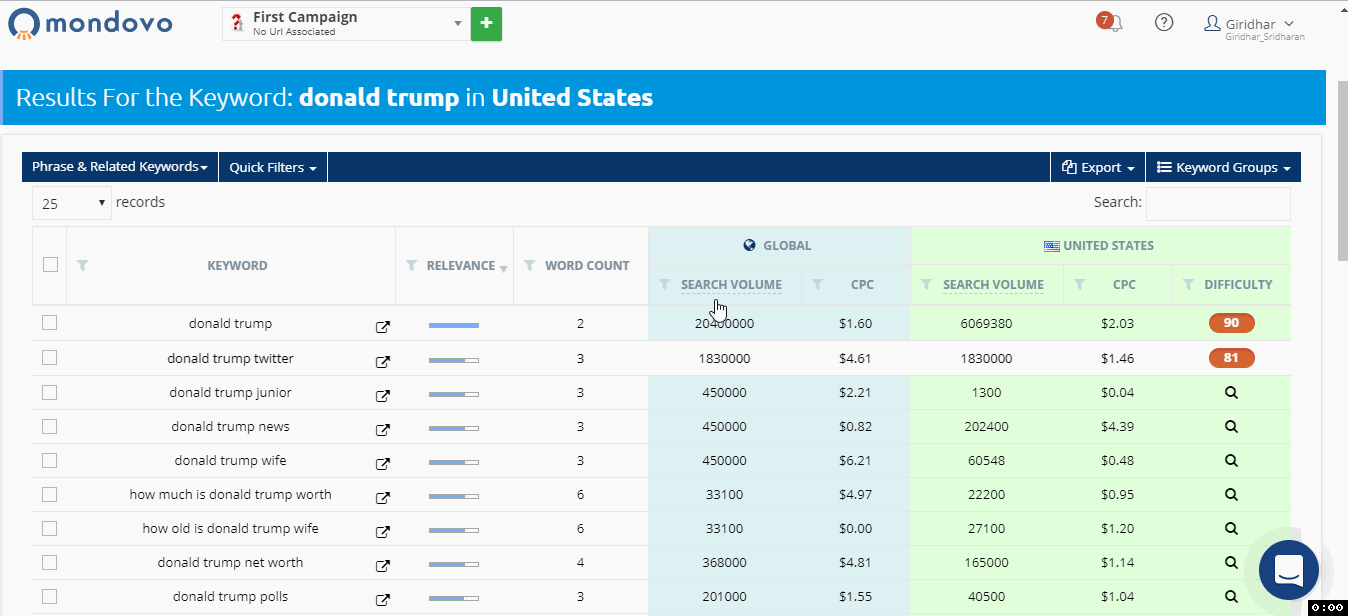Open the Export dropdown menu

pyautogui.click(x=1098, y=167)
